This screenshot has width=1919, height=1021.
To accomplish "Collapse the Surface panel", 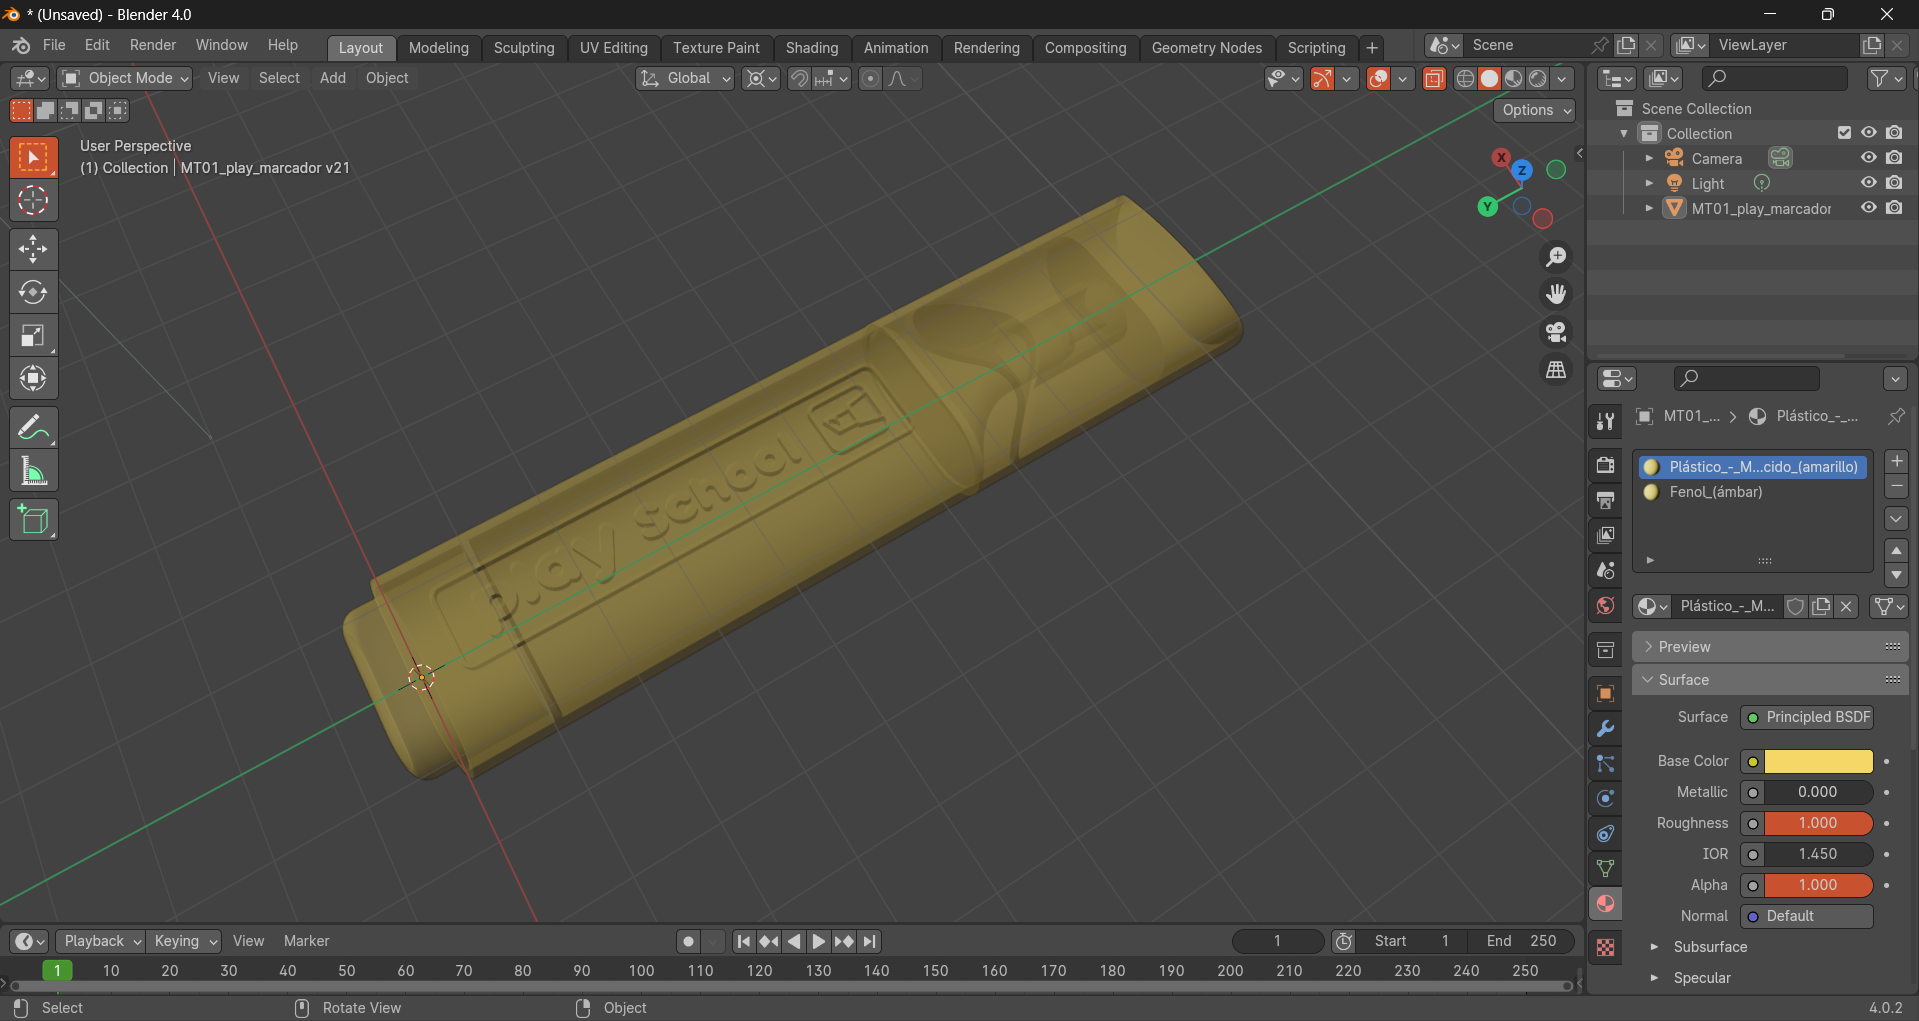I will point(1770,680).
